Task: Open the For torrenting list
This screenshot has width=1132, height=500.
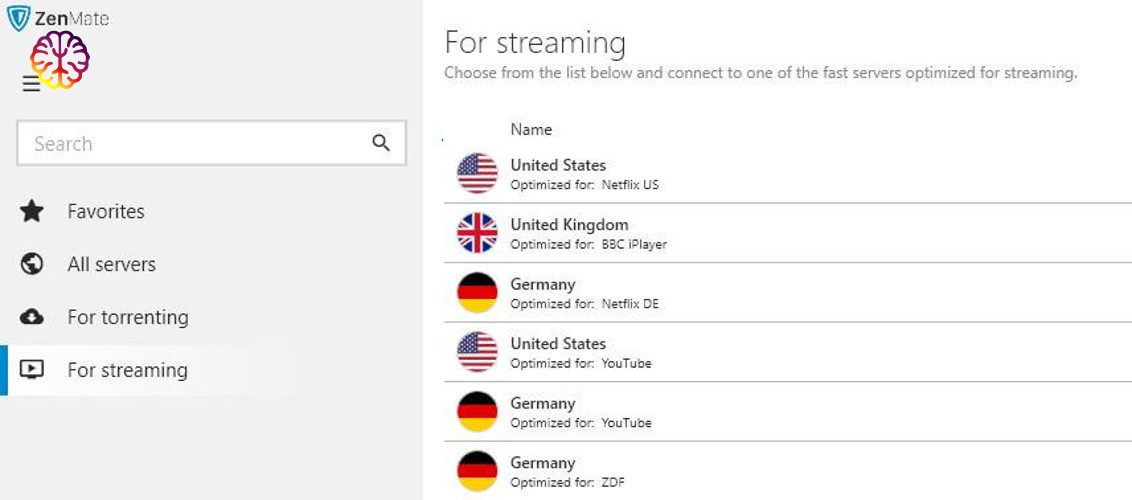Action: [128, 317]
